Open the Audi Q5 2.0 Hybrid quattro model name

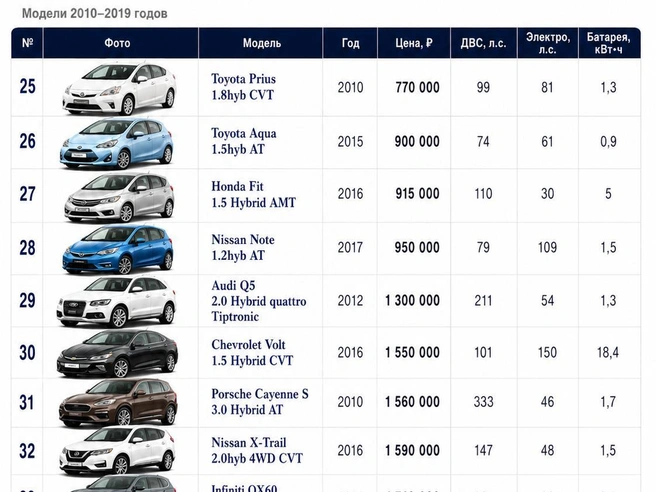click(259, 301)
